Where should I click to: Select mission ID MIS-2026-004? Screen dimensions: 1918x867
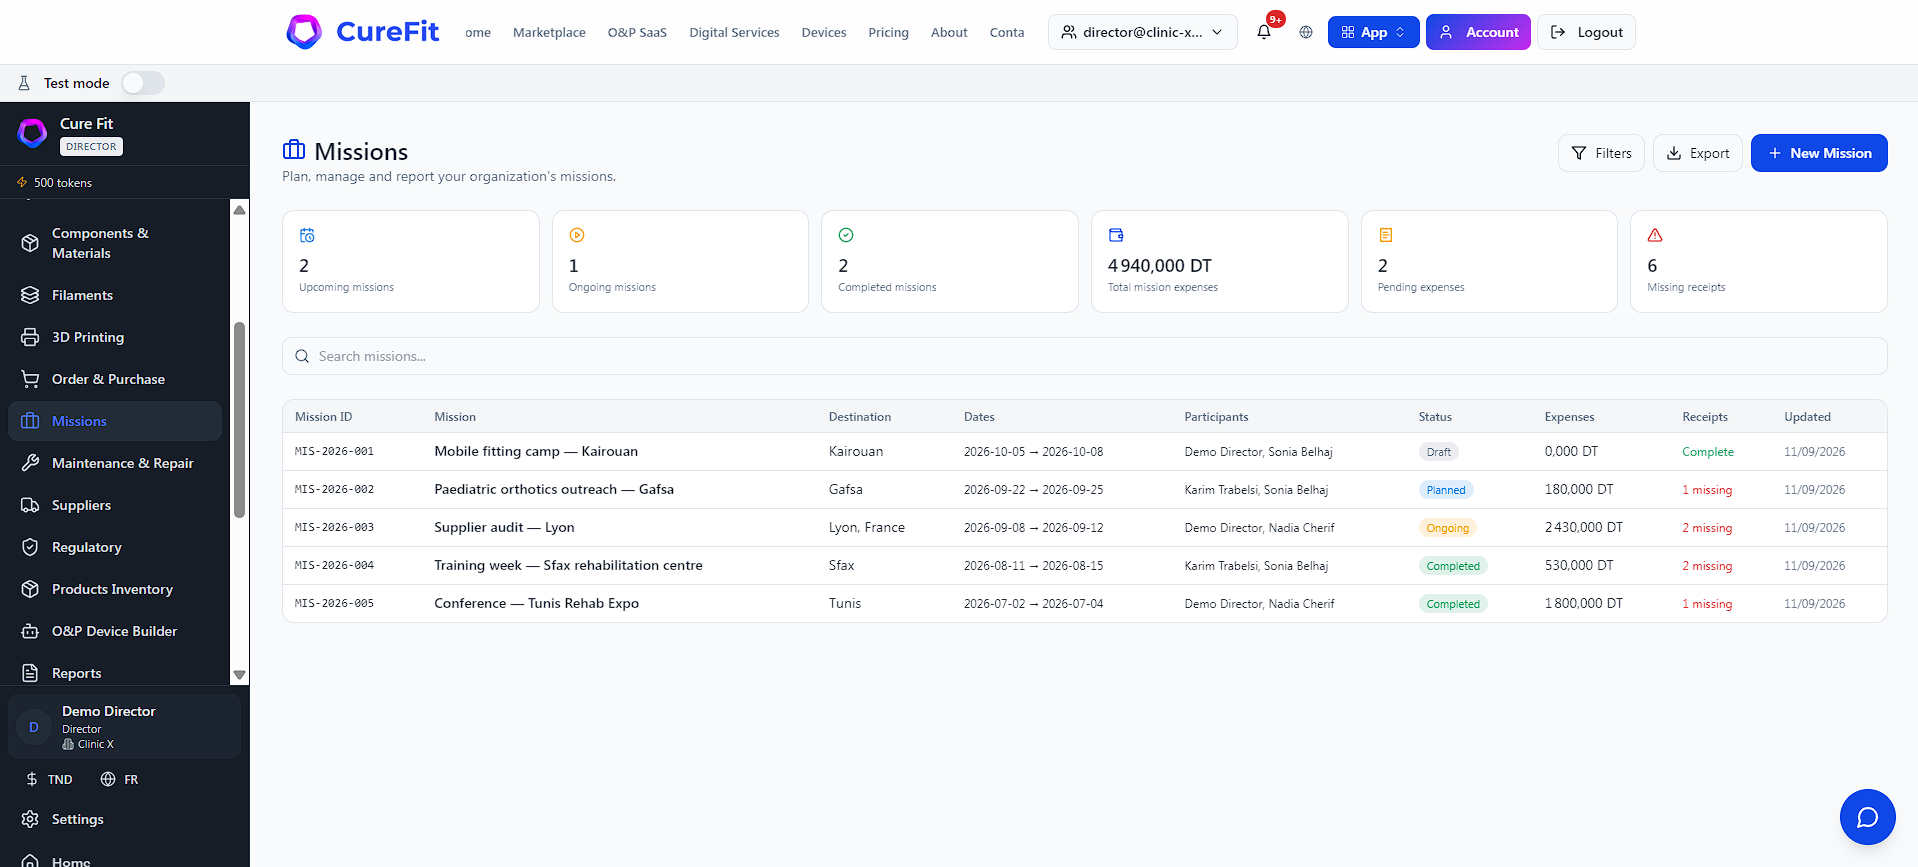tap(334, 565)
